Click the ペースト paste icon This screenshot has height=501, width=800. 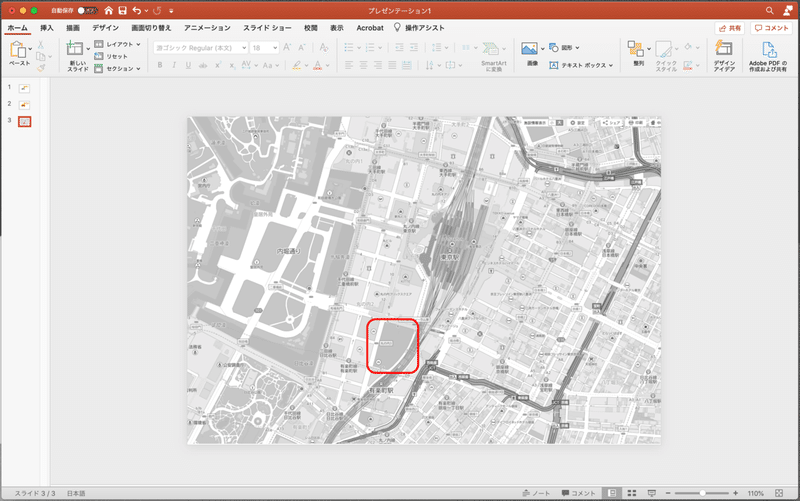point(18,49)
